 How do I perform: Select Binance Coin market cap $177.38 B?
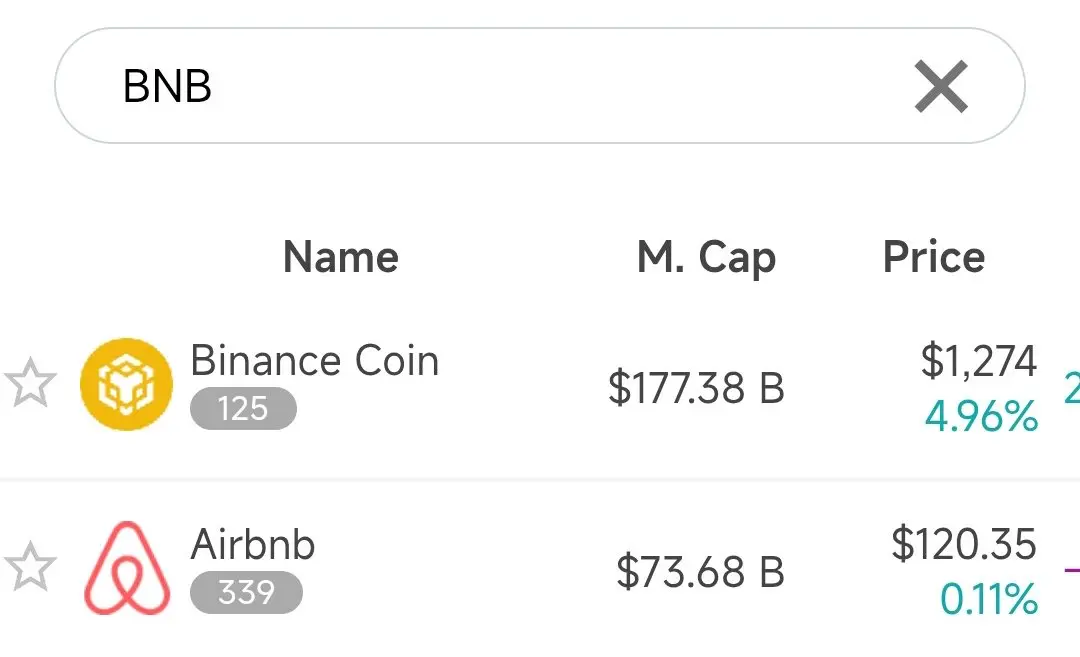[x=696, y=388]
